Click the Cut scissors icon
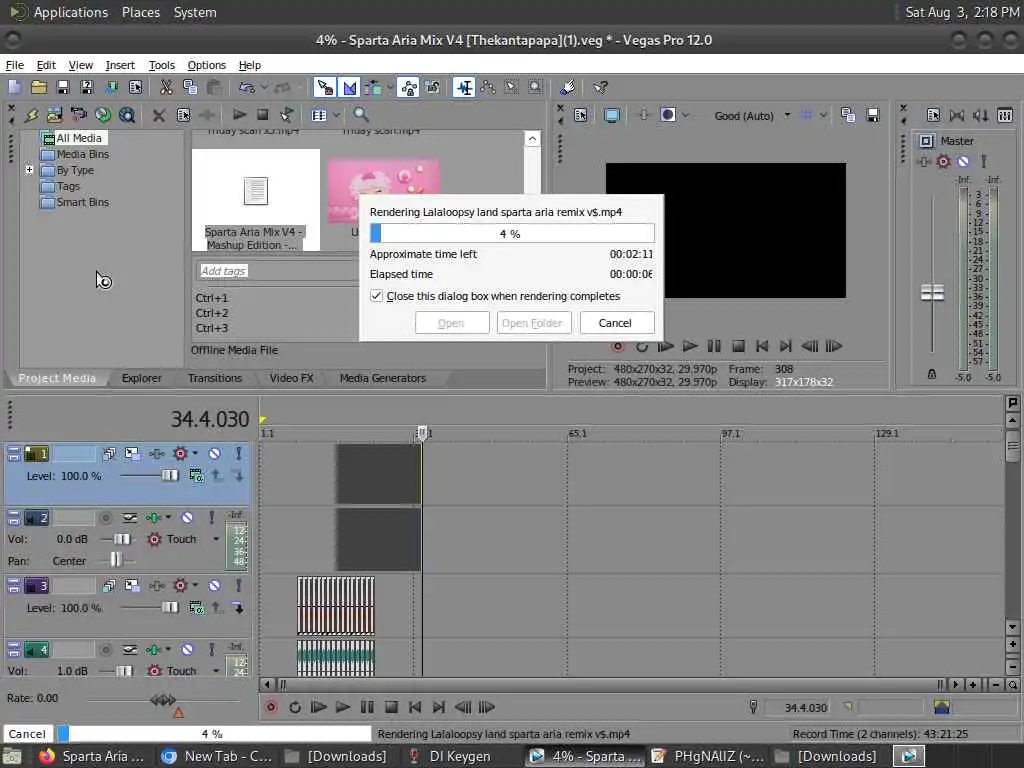1024x768 pixels. 167,87
